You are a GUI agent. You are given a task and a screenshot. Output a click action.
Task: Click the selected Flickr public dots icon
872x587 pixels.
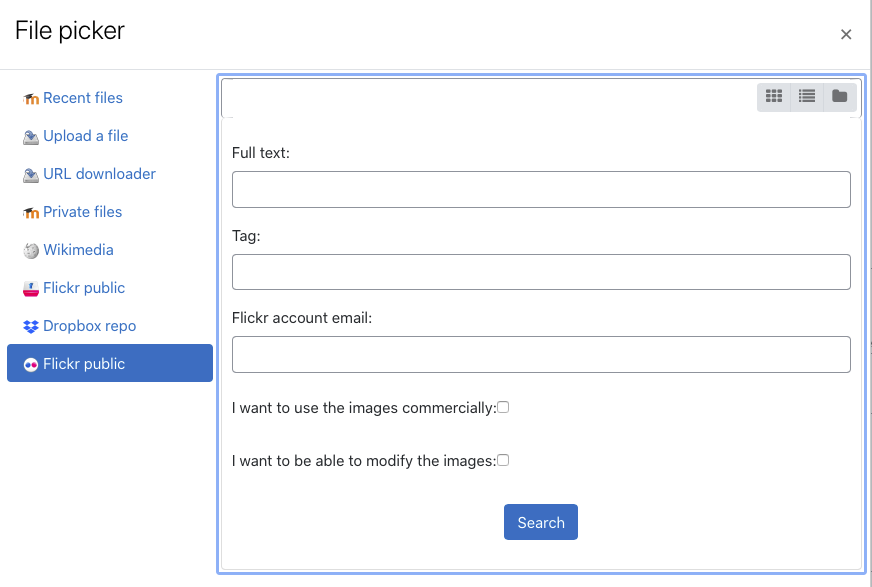pos(31,365)
